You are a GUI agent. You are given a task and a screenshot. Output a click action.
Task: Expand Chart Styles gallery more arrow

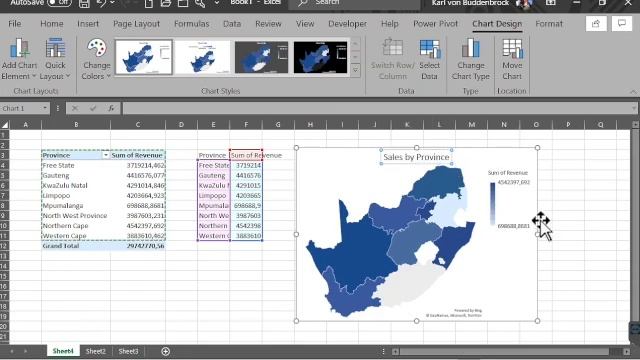click(356, 70)
